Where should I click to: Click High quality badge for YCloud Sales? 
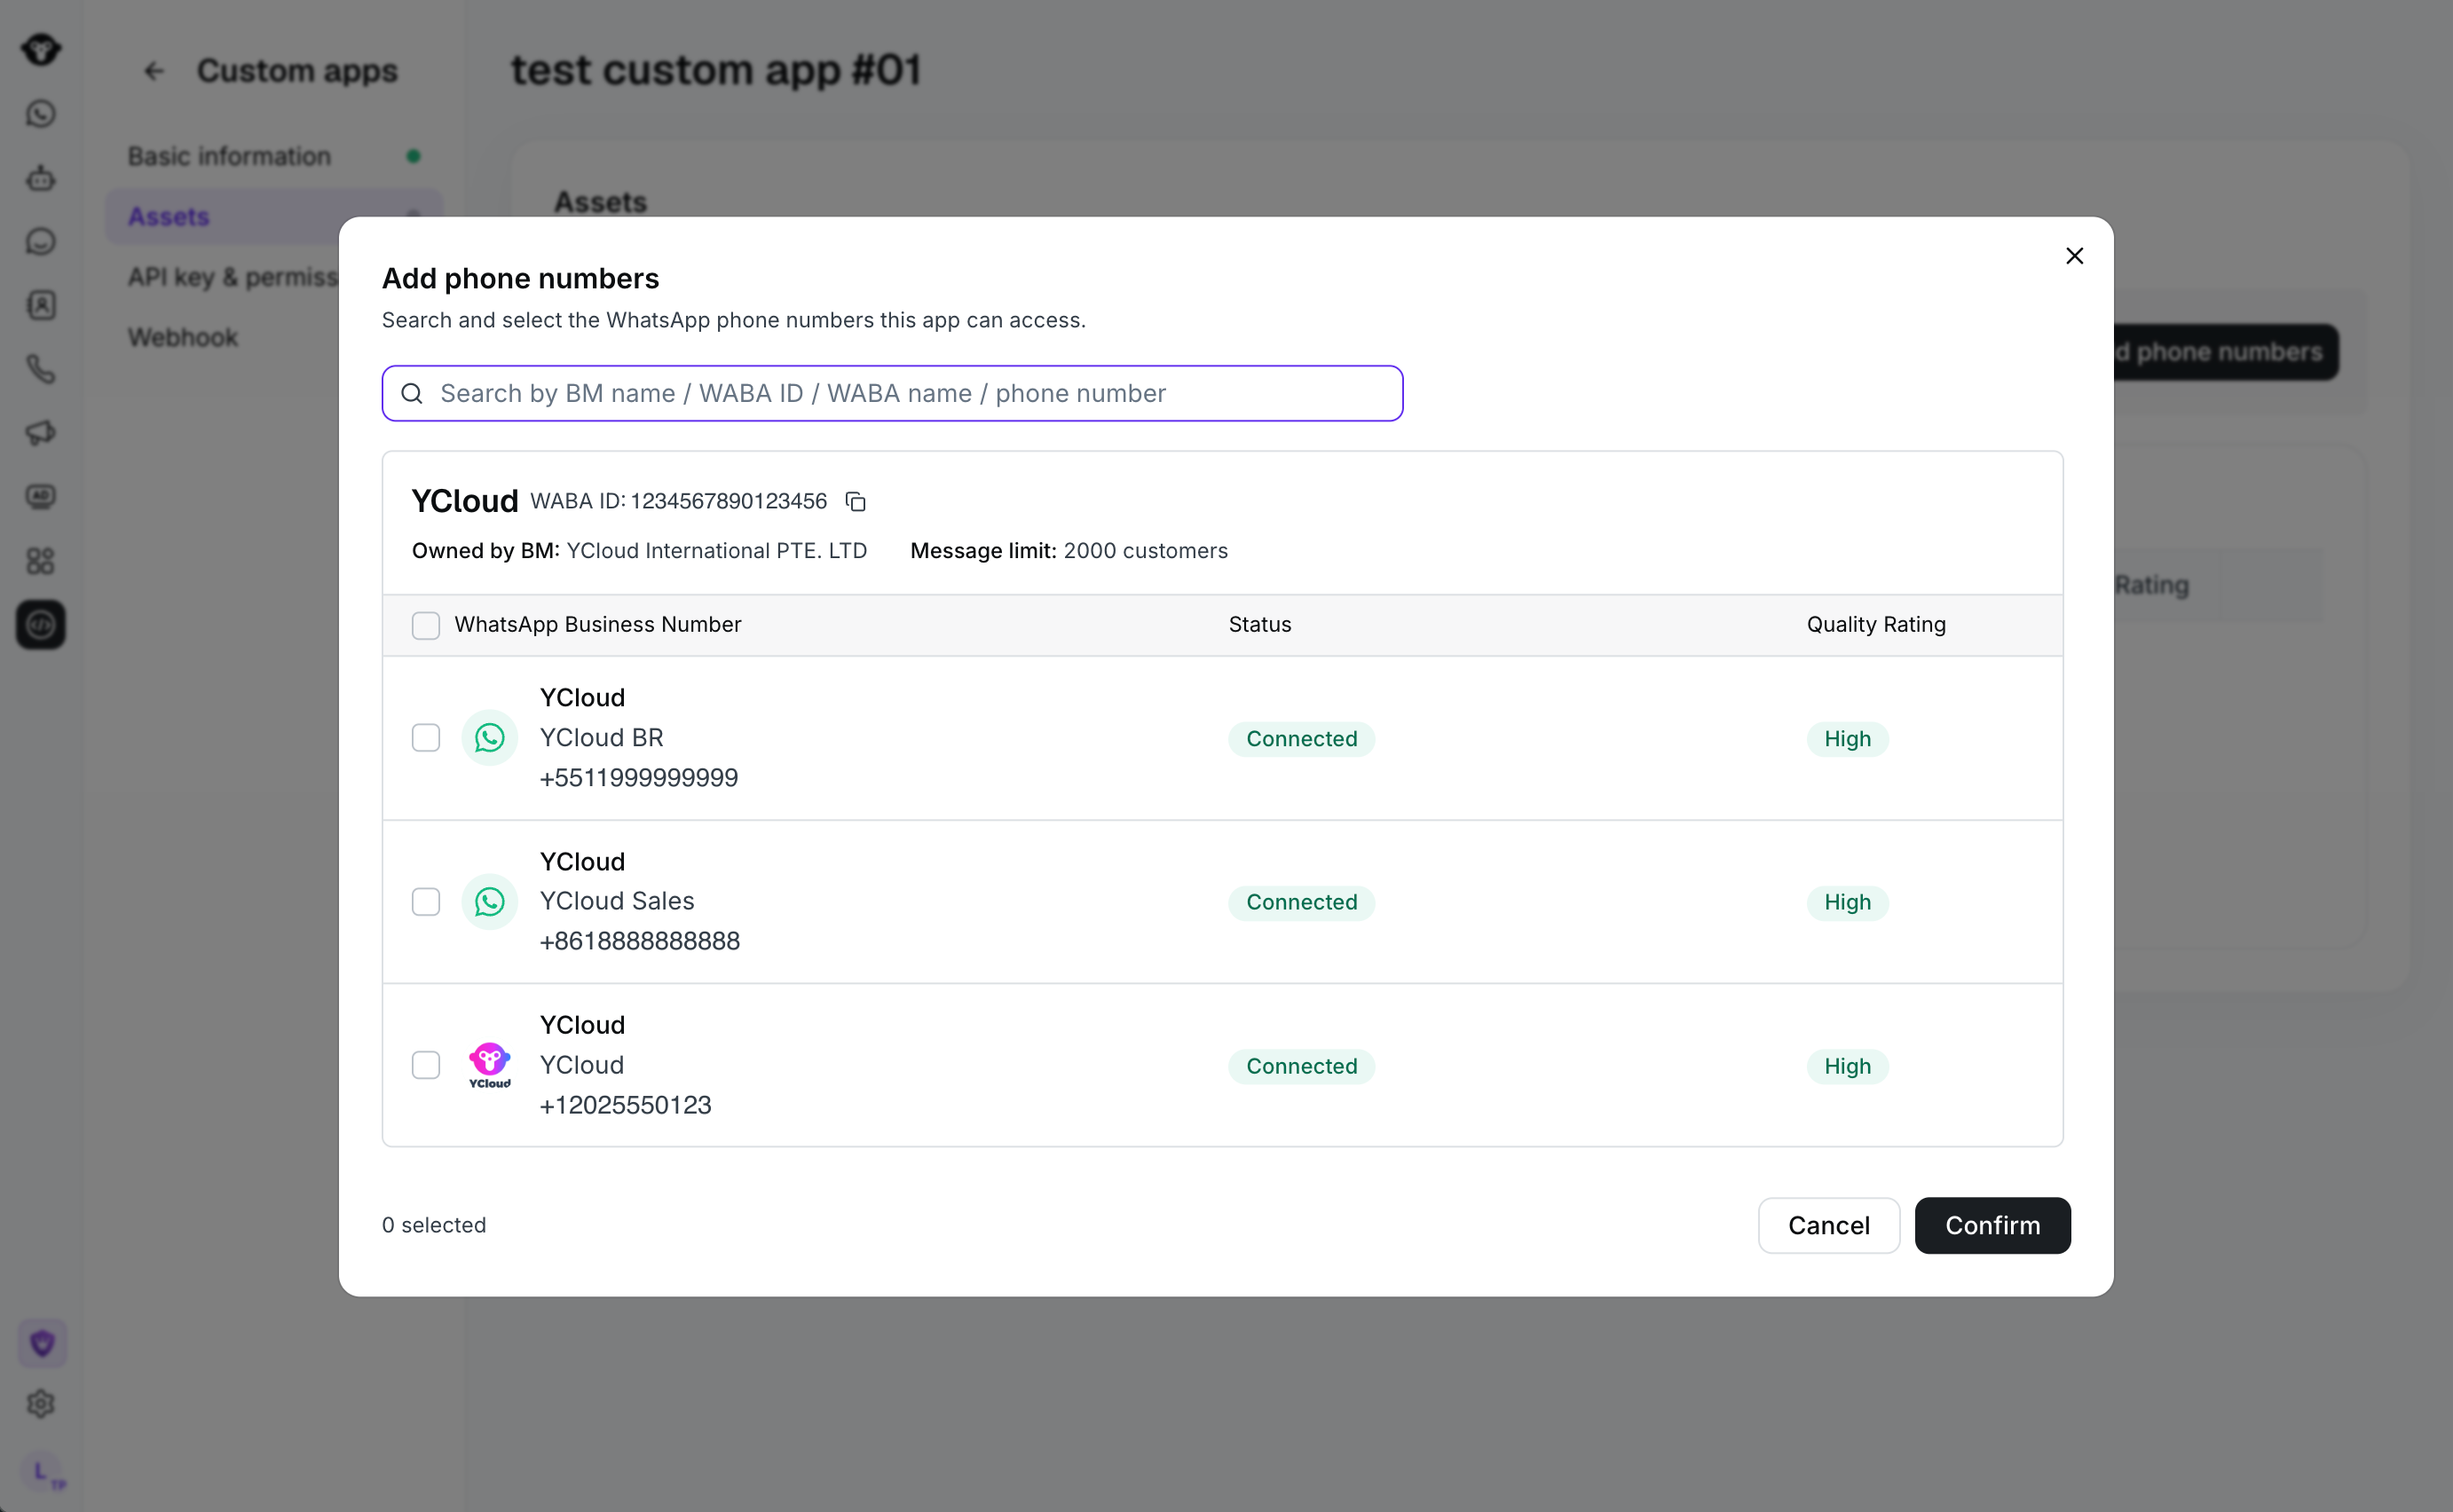[x=1847, y=902]
